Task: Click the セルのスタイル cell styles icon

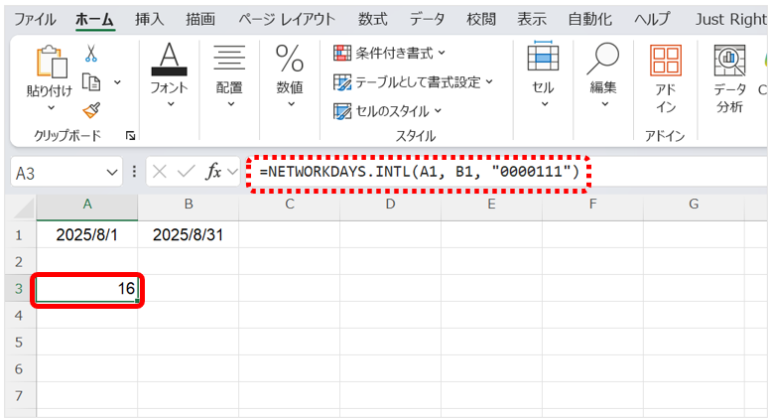Action: point(342,111)
